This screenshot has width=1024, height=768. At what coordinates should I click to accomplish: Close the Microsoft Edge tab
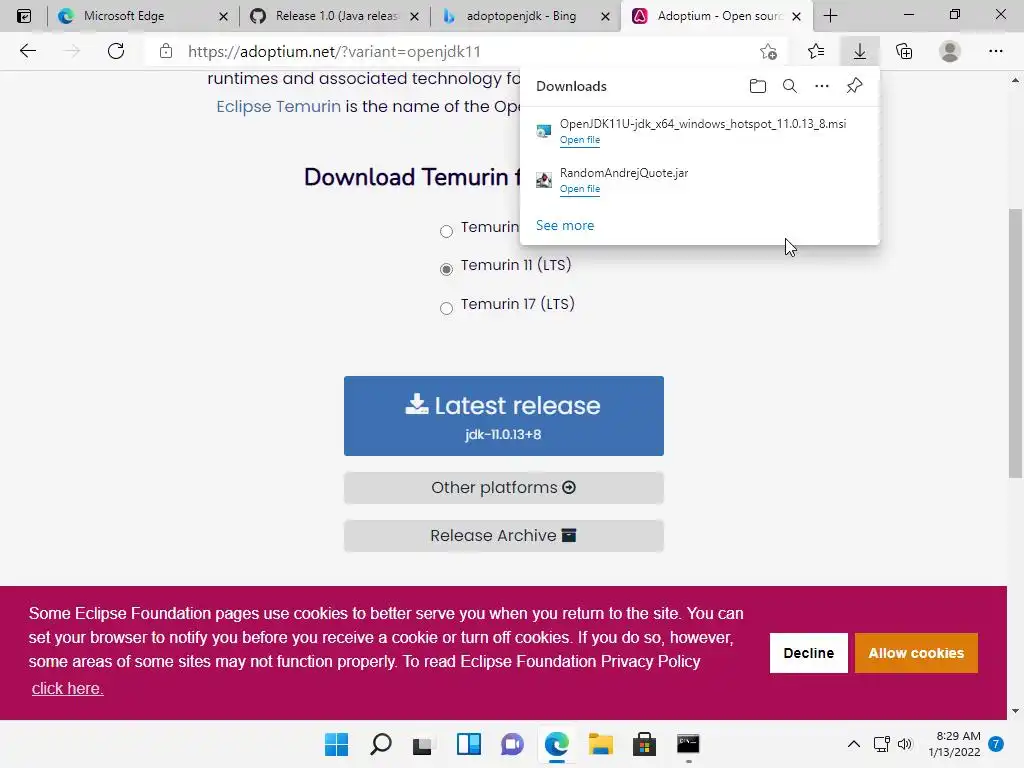pos(223,16)
